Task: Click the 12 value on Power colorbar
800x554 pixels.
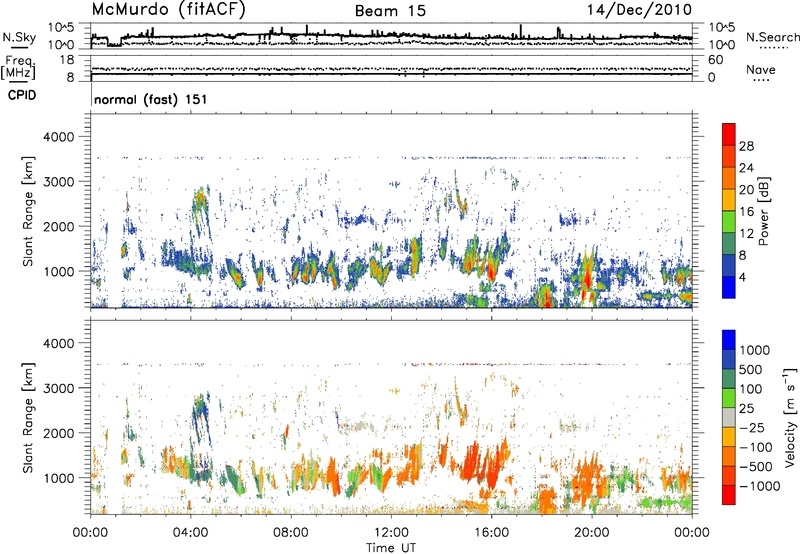Action: click(x=746, y=234)
